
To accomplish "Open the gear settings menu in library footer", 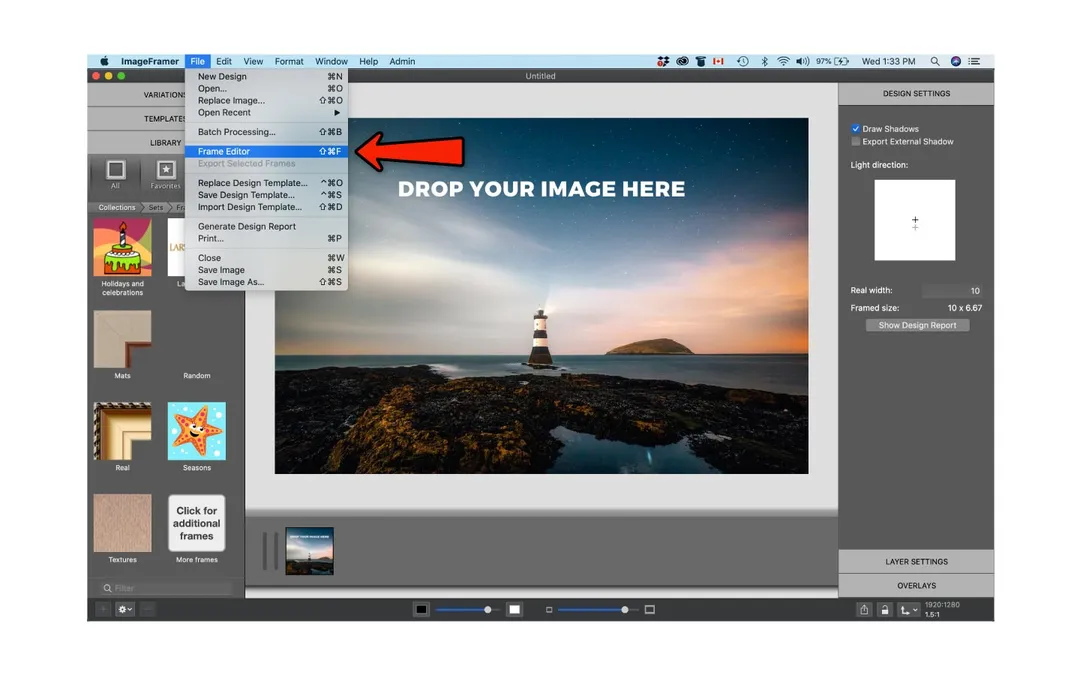I will point(125,609).
